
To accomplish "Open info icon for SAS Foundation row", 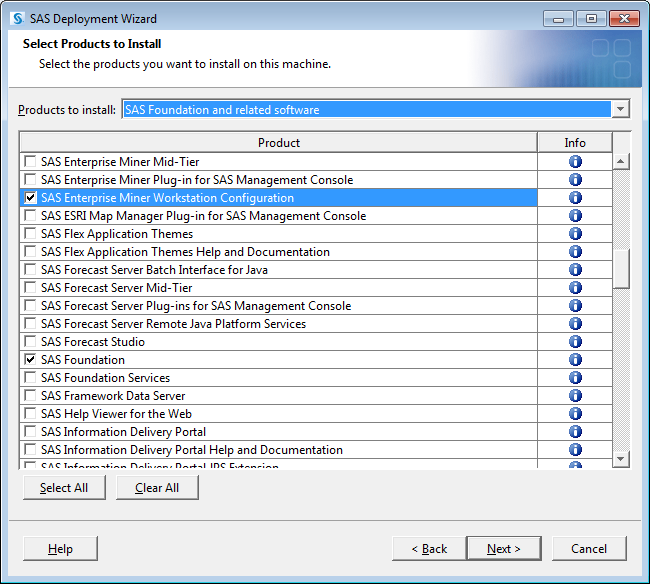I will click(575, 360).
